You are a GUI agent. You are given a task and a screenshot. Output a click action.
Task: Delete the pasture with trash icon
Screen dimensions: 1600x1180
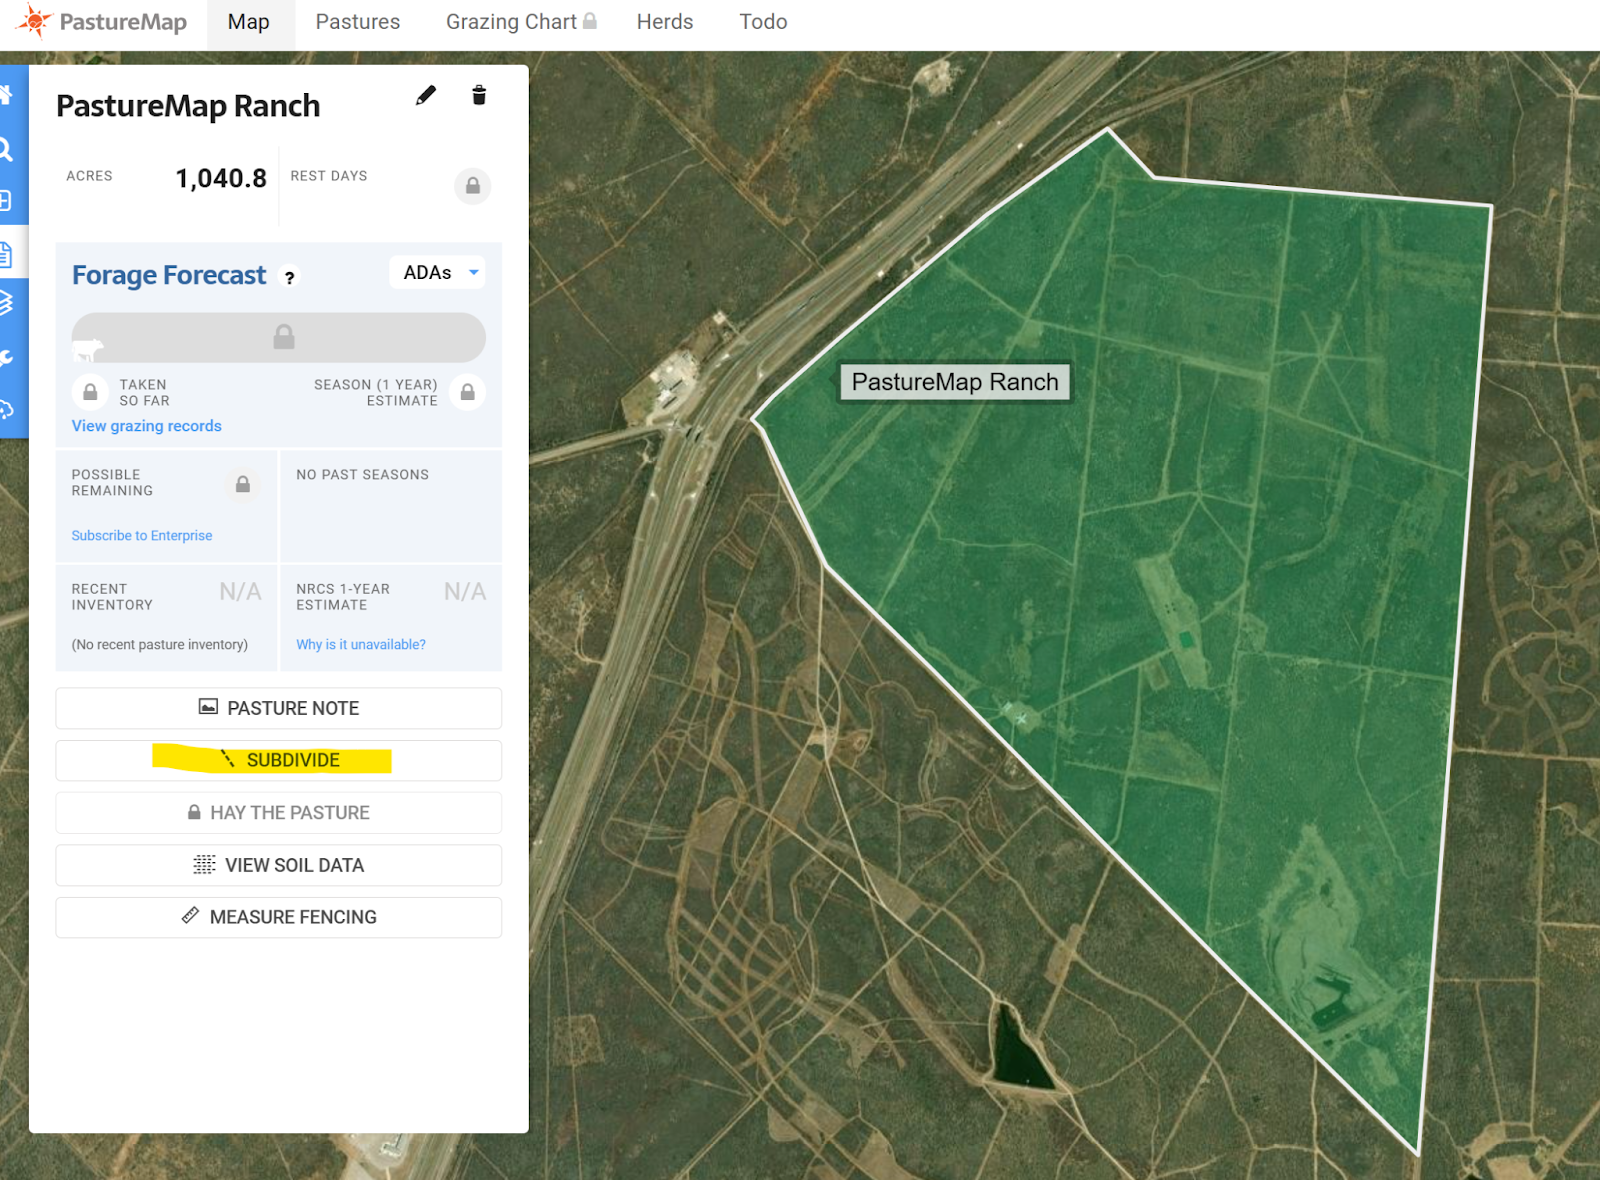[x=479, y=95]
